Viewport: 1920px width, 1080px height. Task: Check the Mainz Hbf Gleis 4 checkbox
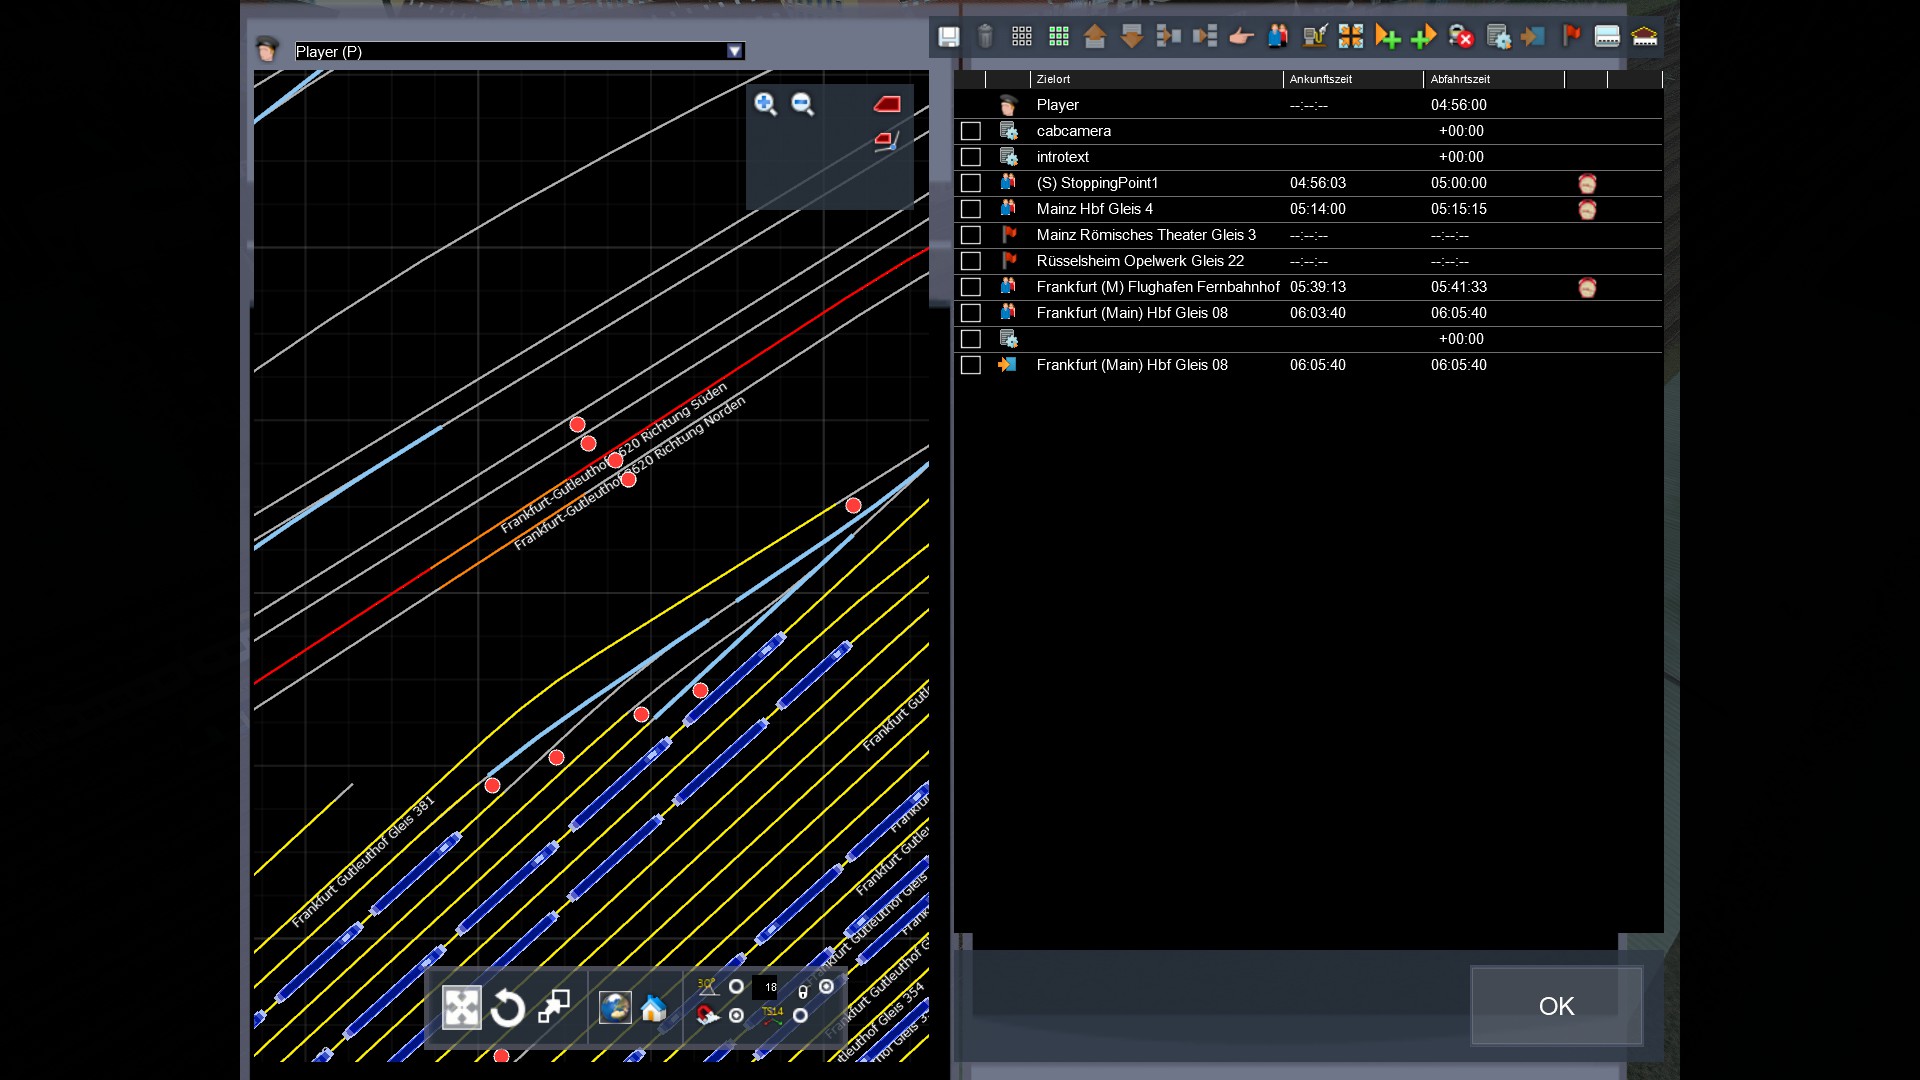point(970,209)
